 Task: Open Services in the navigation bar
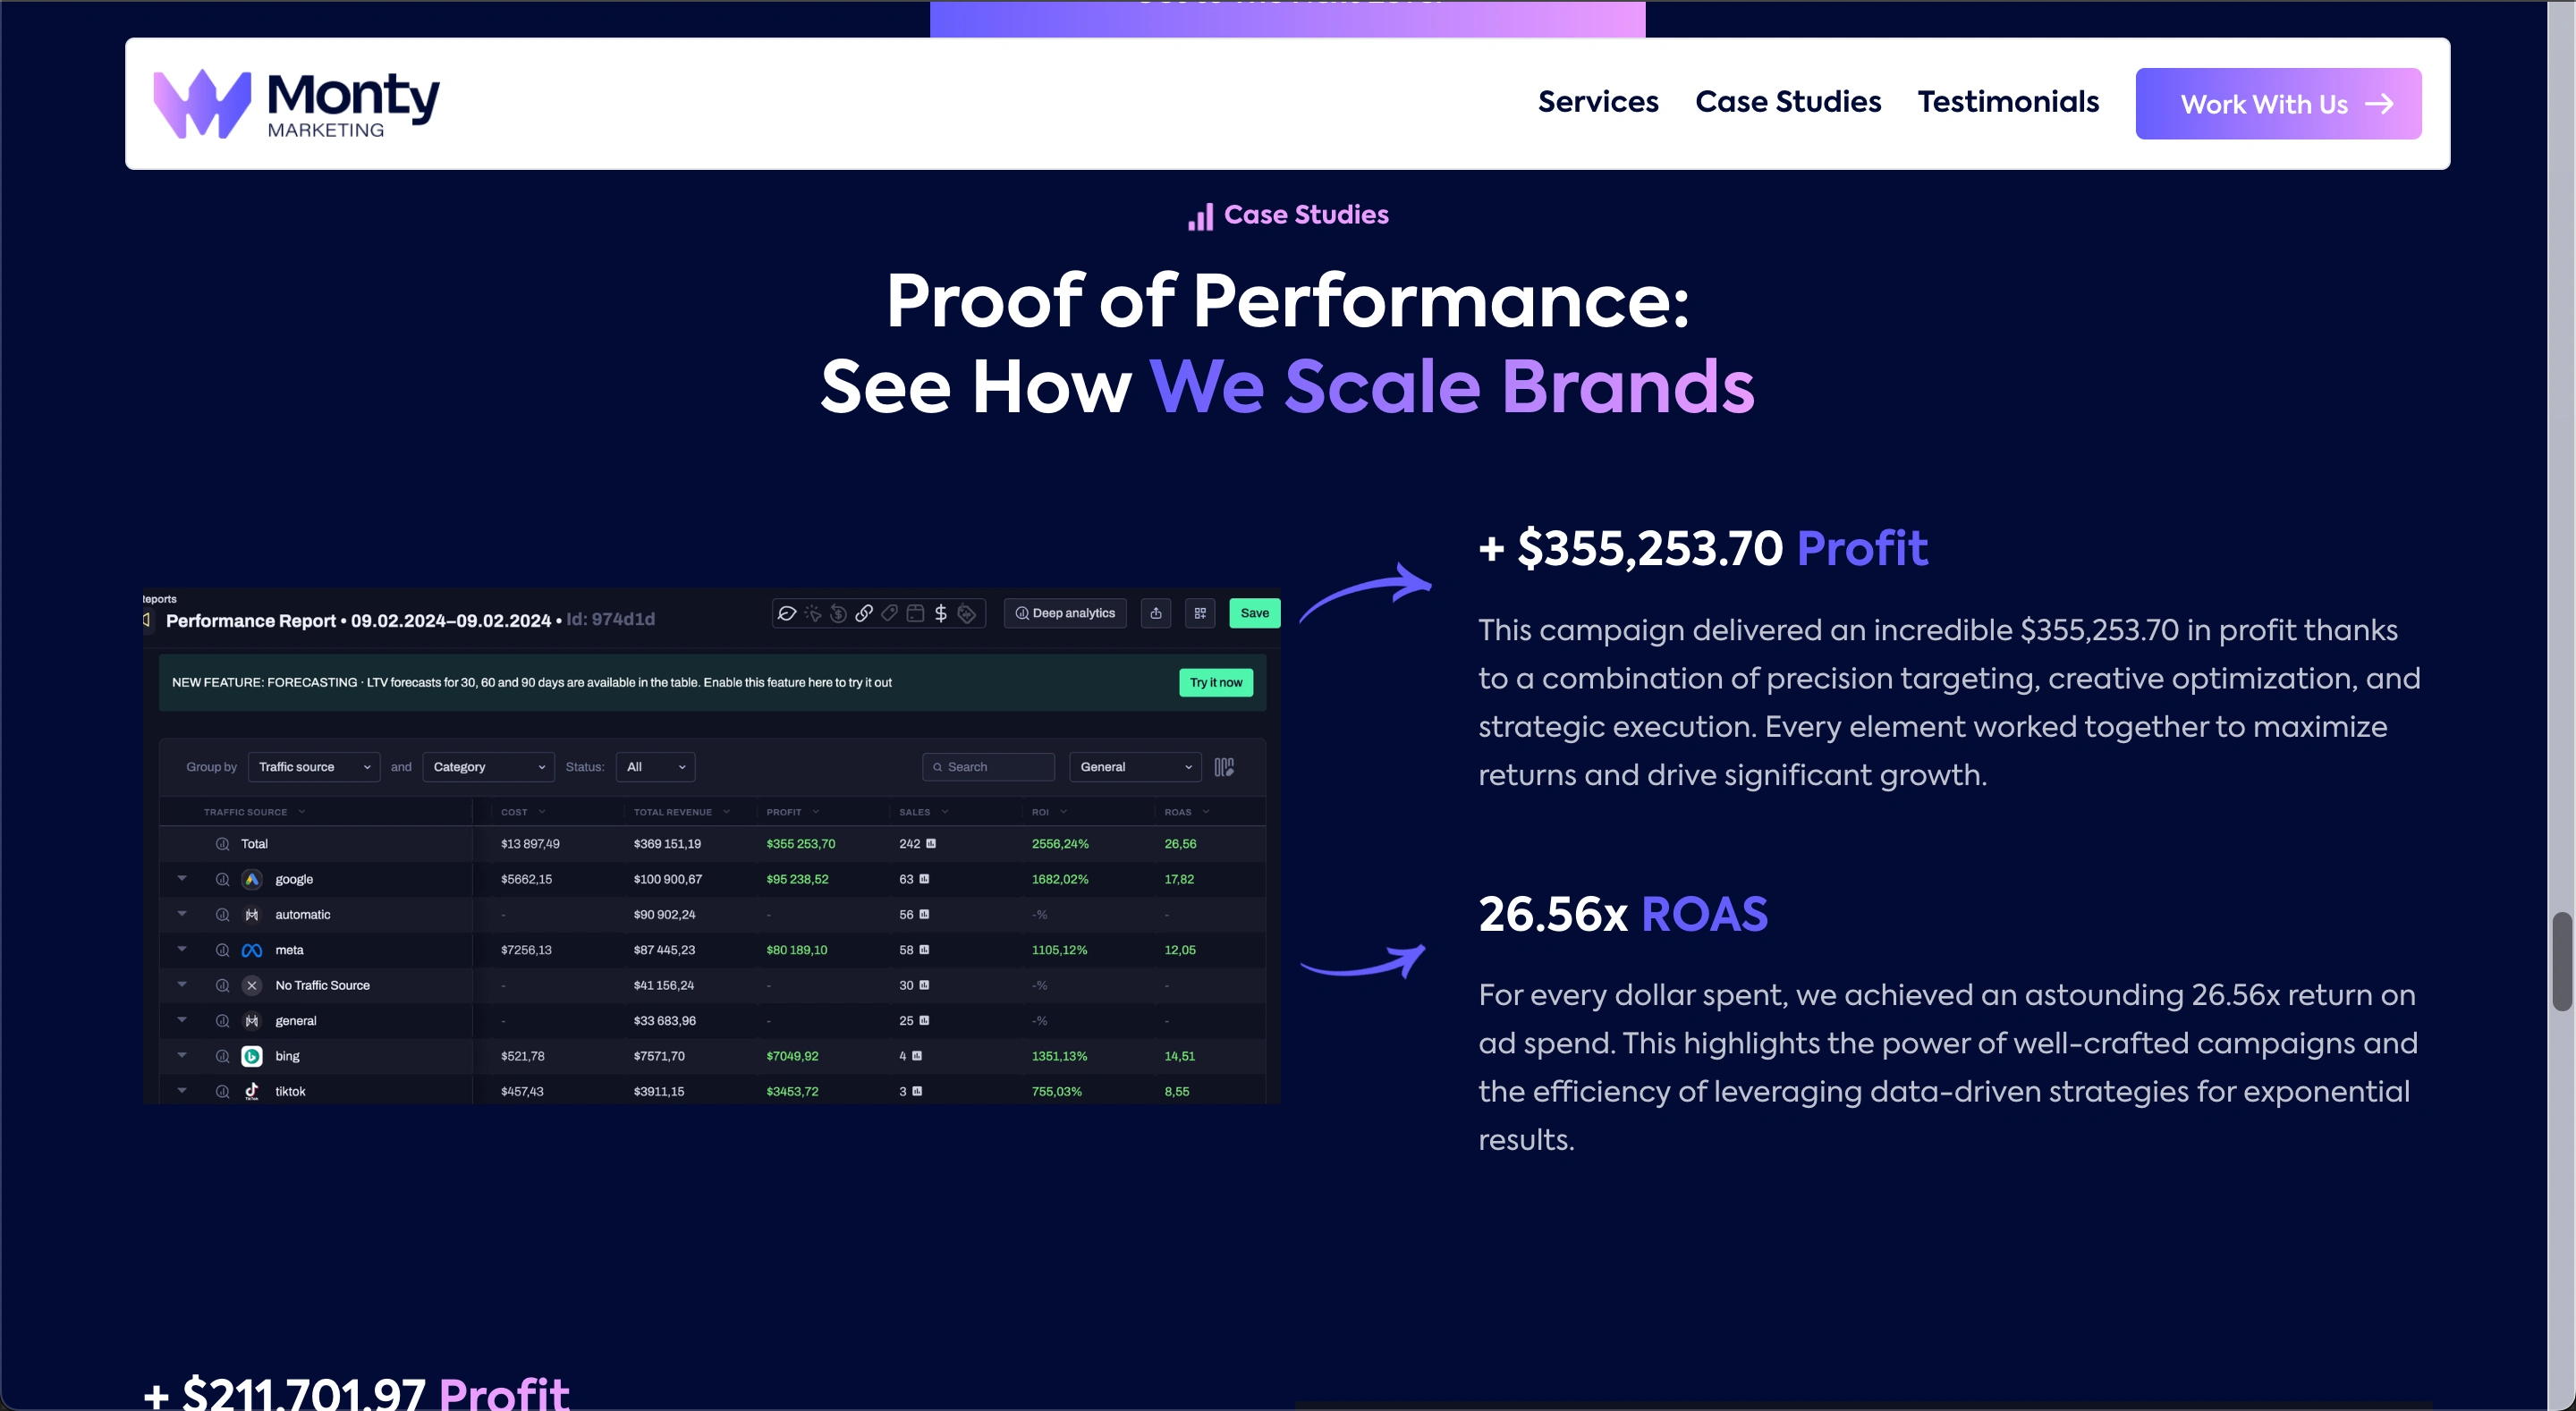1597,102
